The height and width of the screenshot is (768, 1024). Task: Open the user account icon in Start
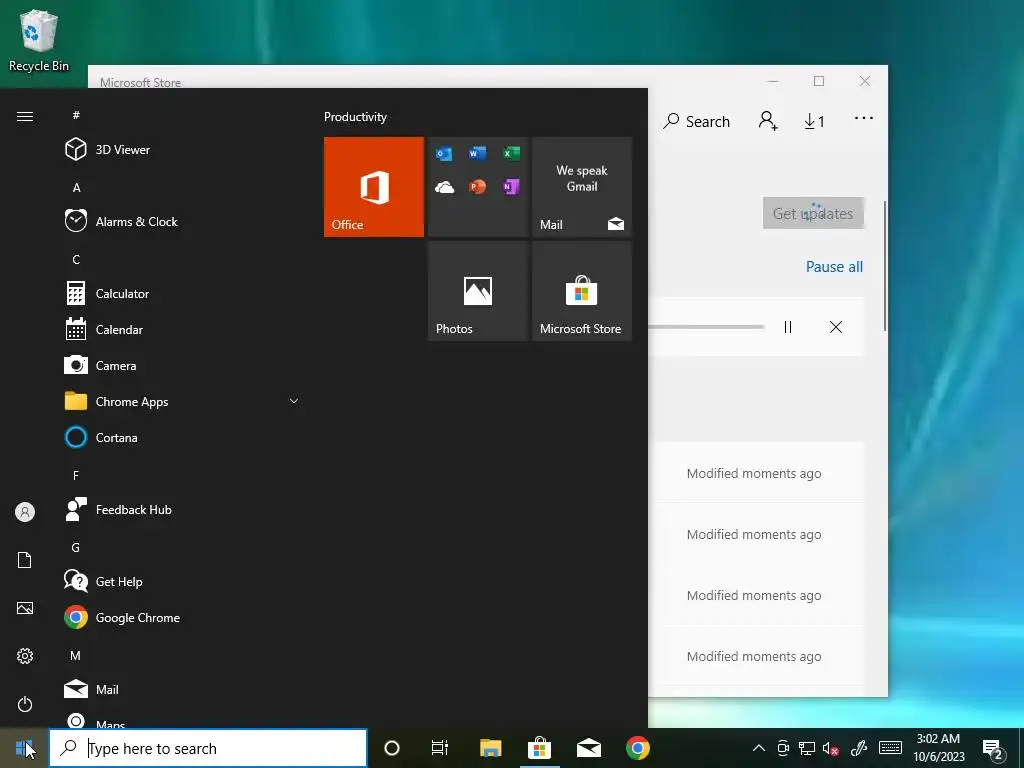[x=25, y=512]
